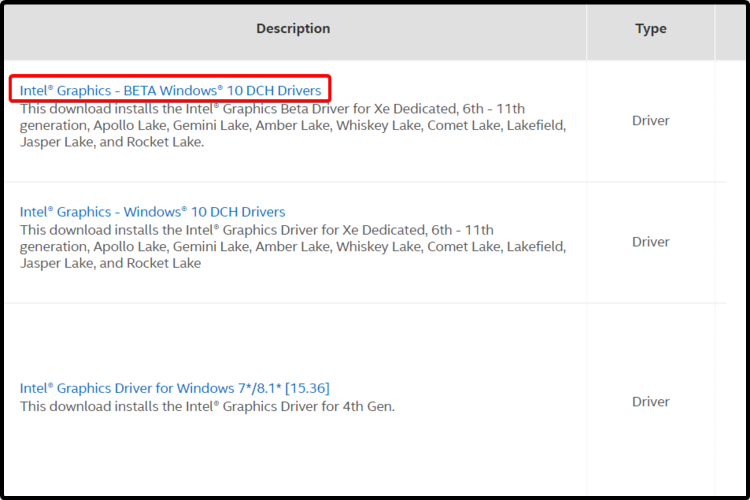Open Intel Graphics BETA Windows 10 DCH Drivers link
This screenshot has width=750, height=500.
(x=170, y=90)
